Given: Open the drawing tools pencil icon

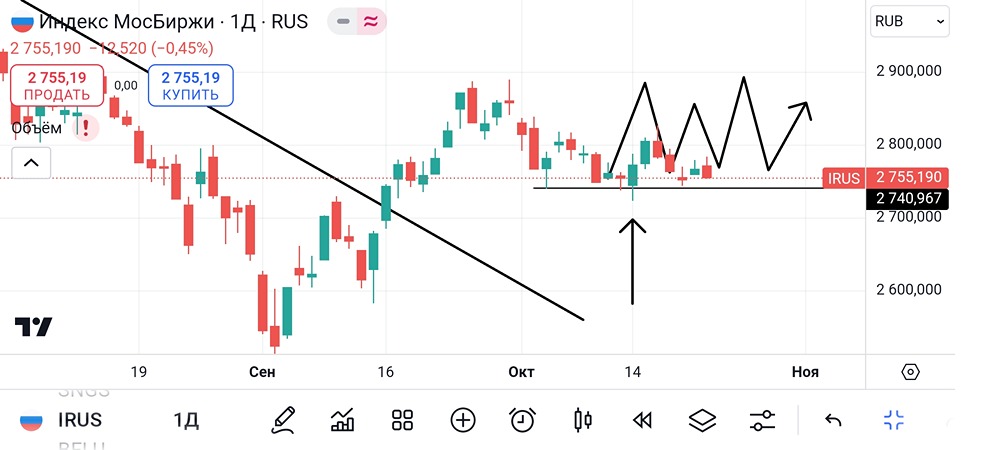Looking at the screenshot, I should tap(283, 420).
